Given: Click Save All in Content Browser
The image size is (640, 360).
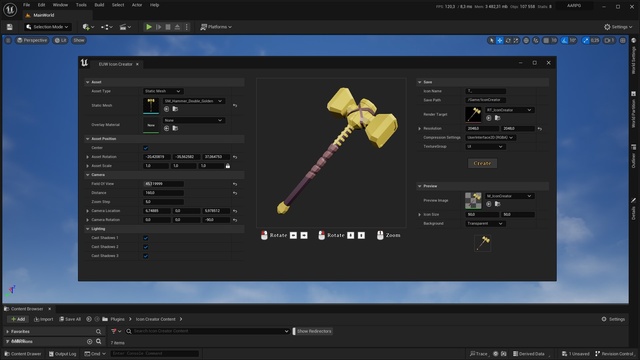Looking at the screenshot, I should (x=70, y=319).
